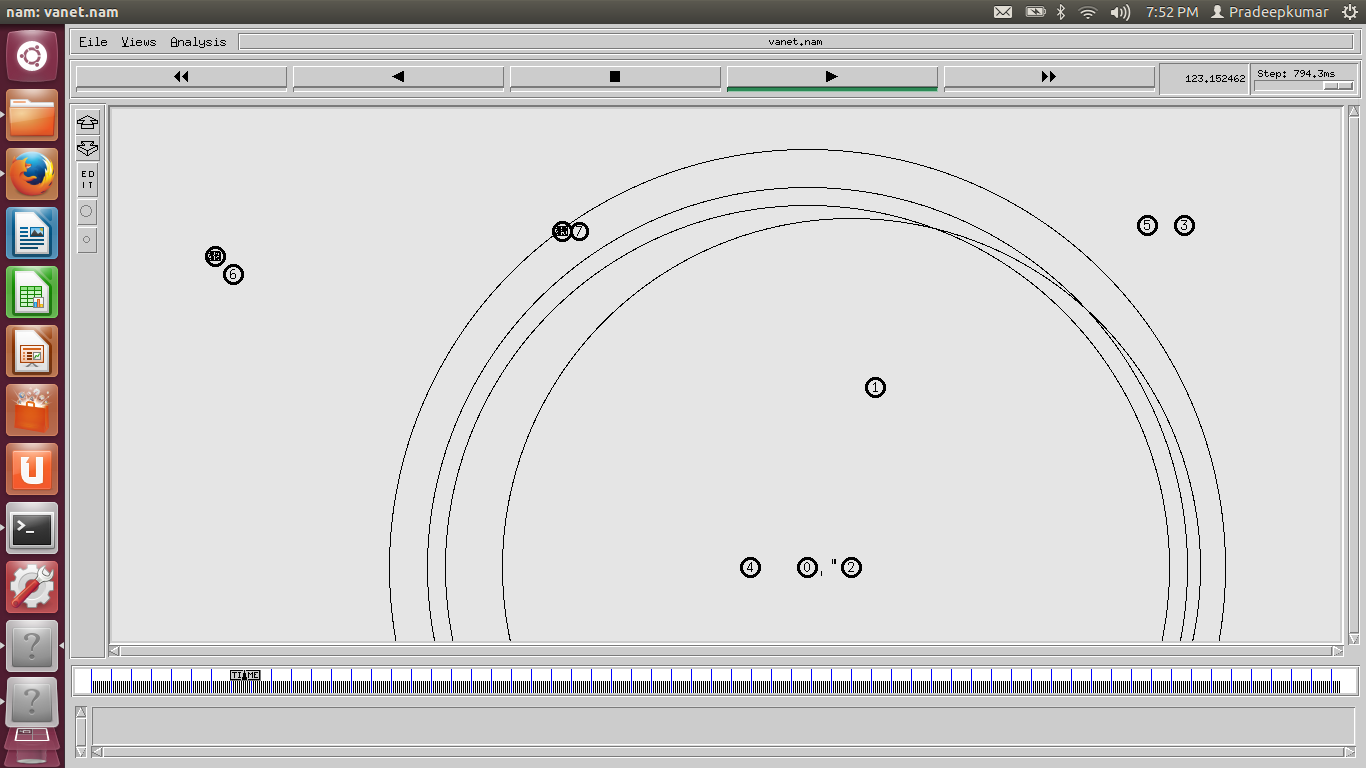The image size is (1366, 768).
Task: Open the battery indicator menu
Action: tap(1035, 12)
